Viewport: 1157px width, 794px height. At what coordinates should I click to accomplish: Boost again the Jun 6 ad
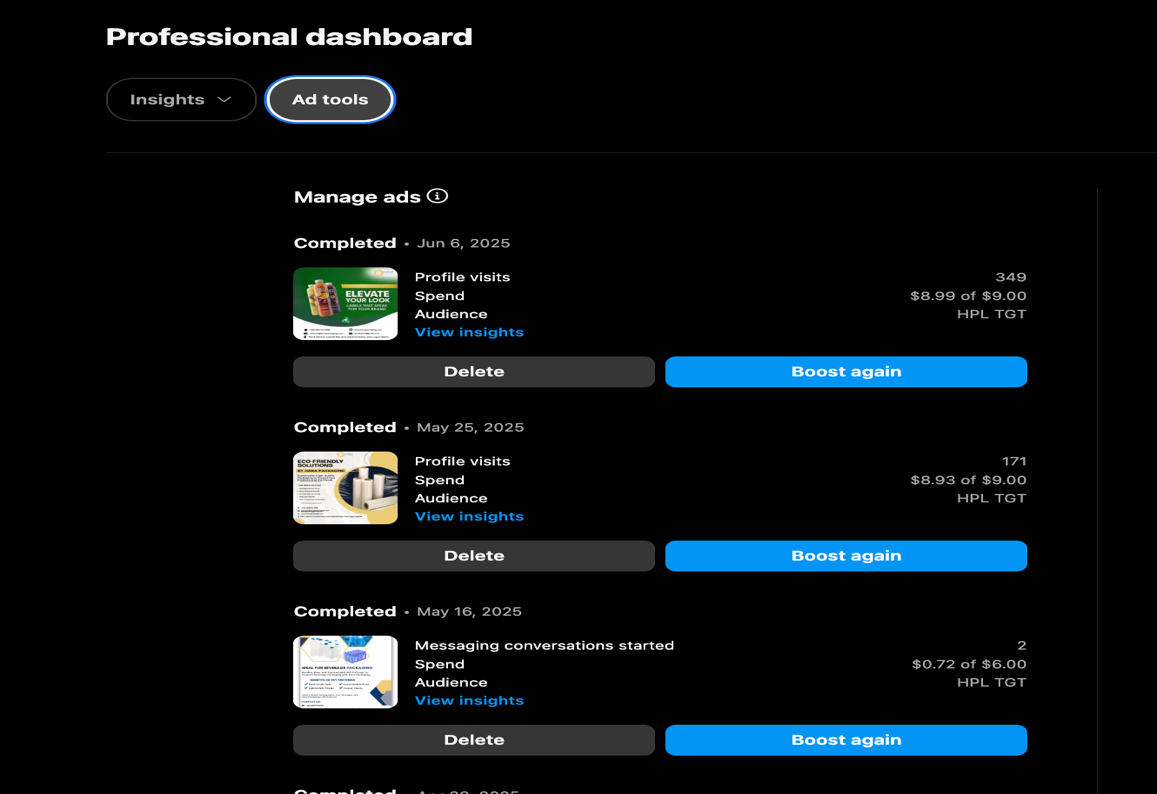tap(845, 371)
